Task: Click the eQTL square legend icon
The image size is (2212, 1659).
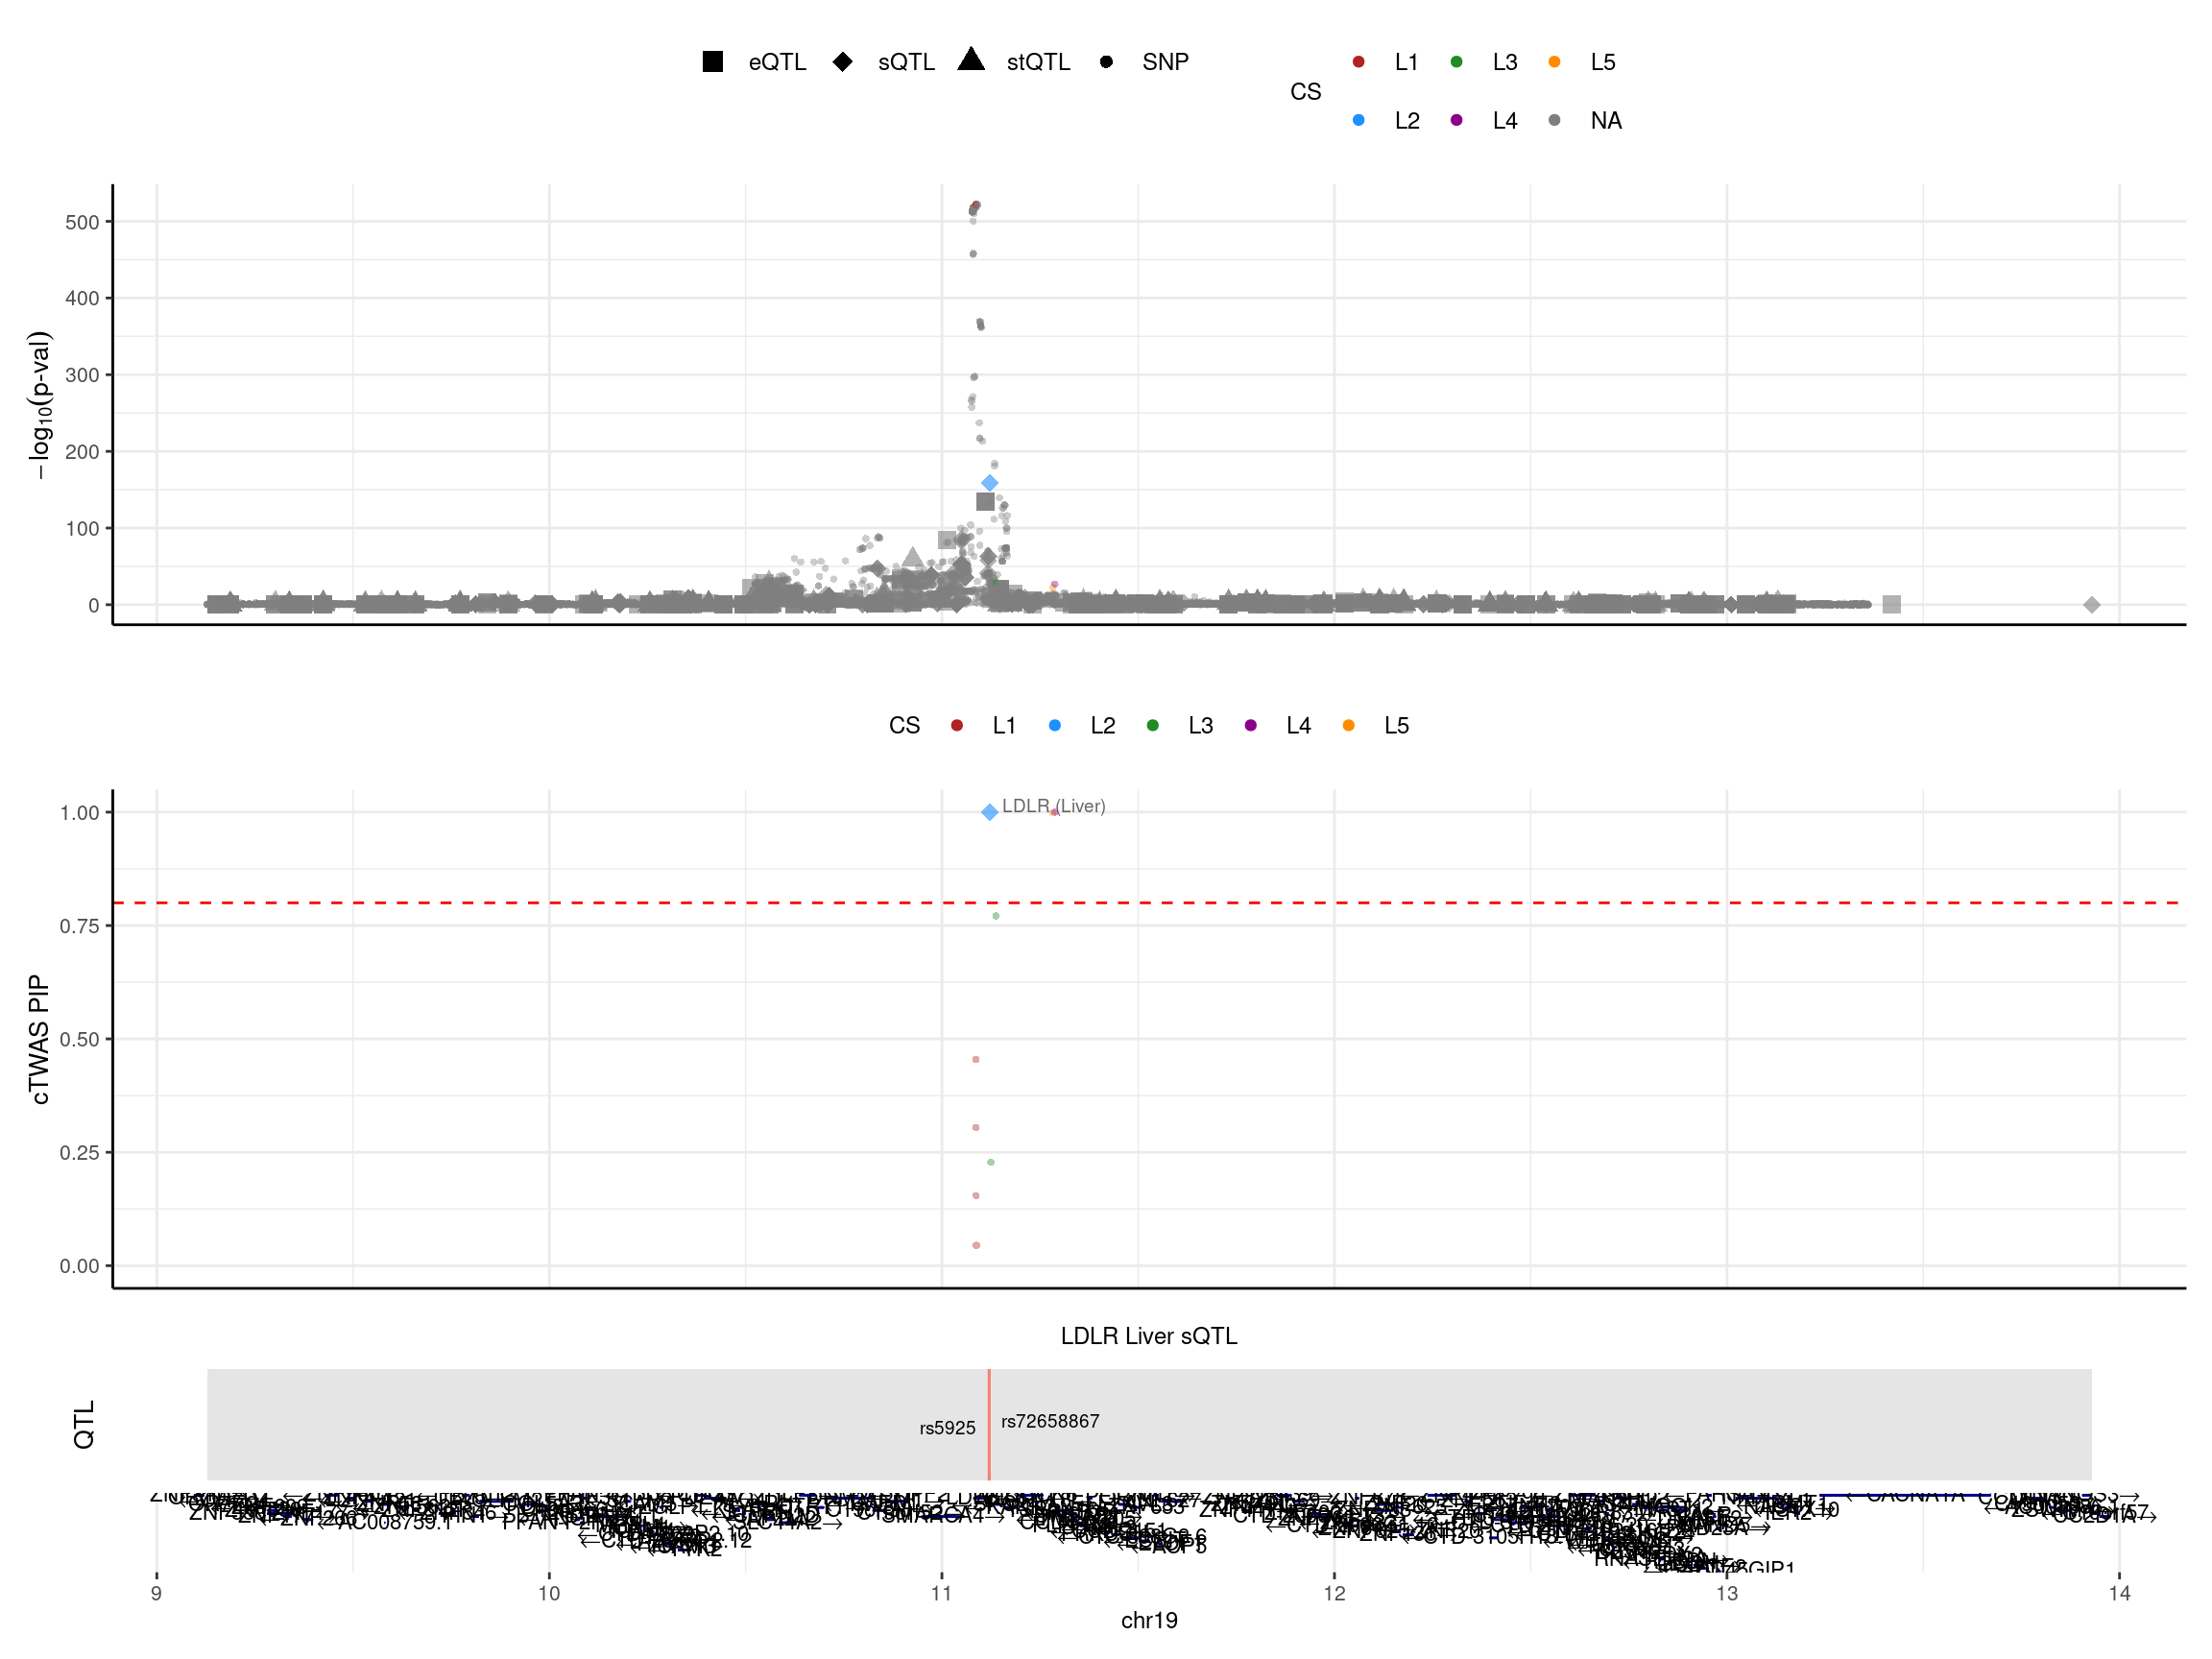Action: coord(712,62)
